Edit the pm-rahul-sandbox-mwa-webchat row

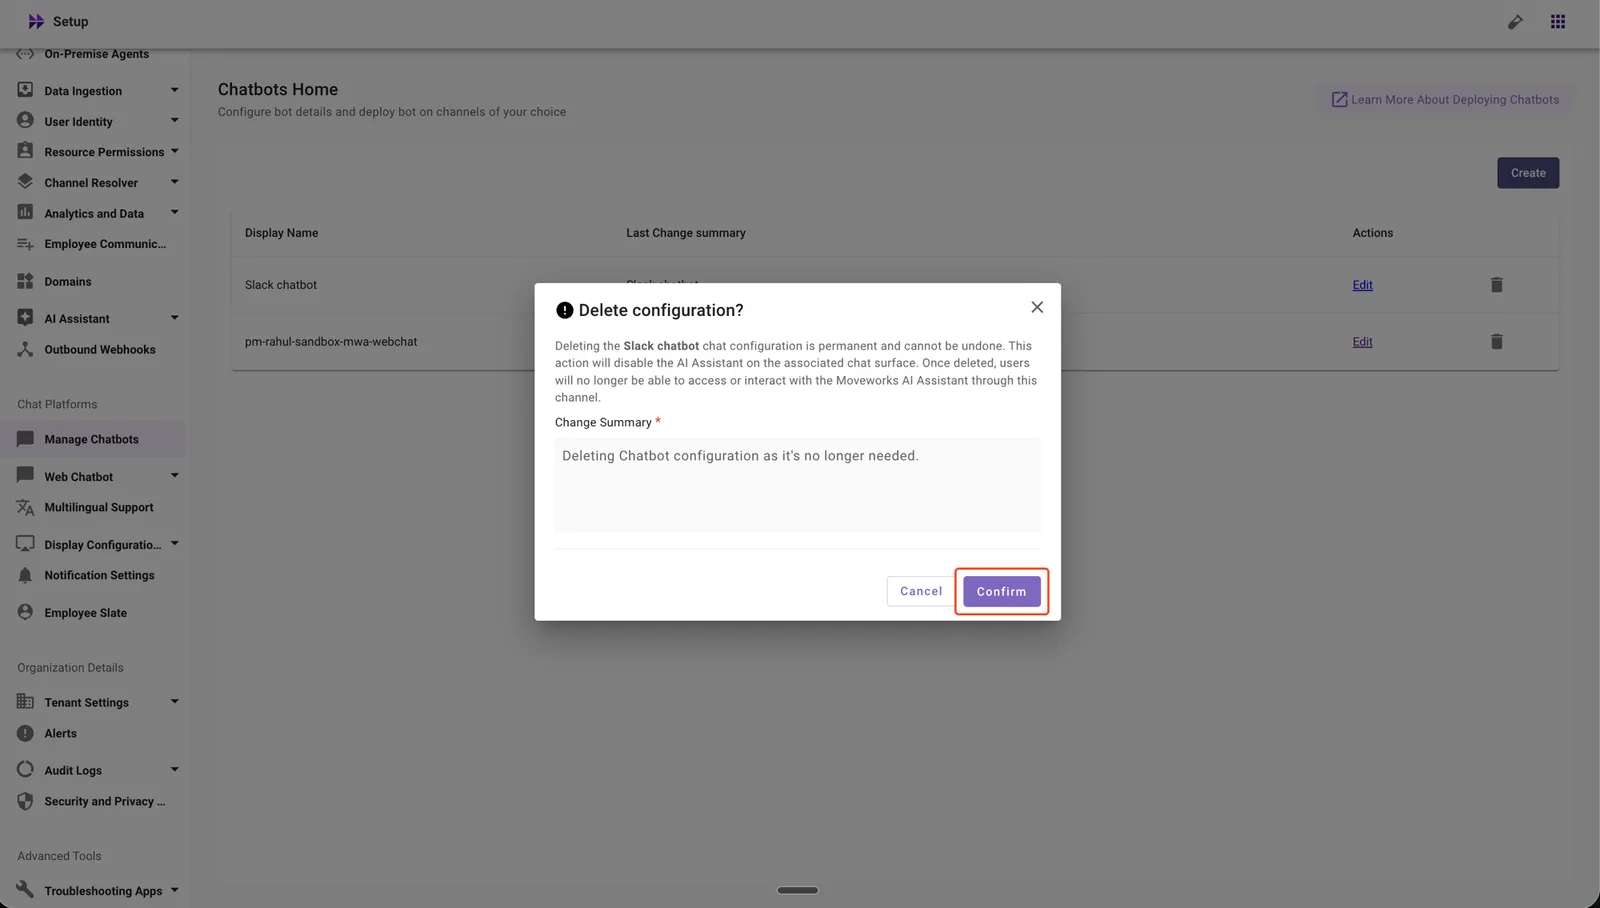click(1362, 342)
